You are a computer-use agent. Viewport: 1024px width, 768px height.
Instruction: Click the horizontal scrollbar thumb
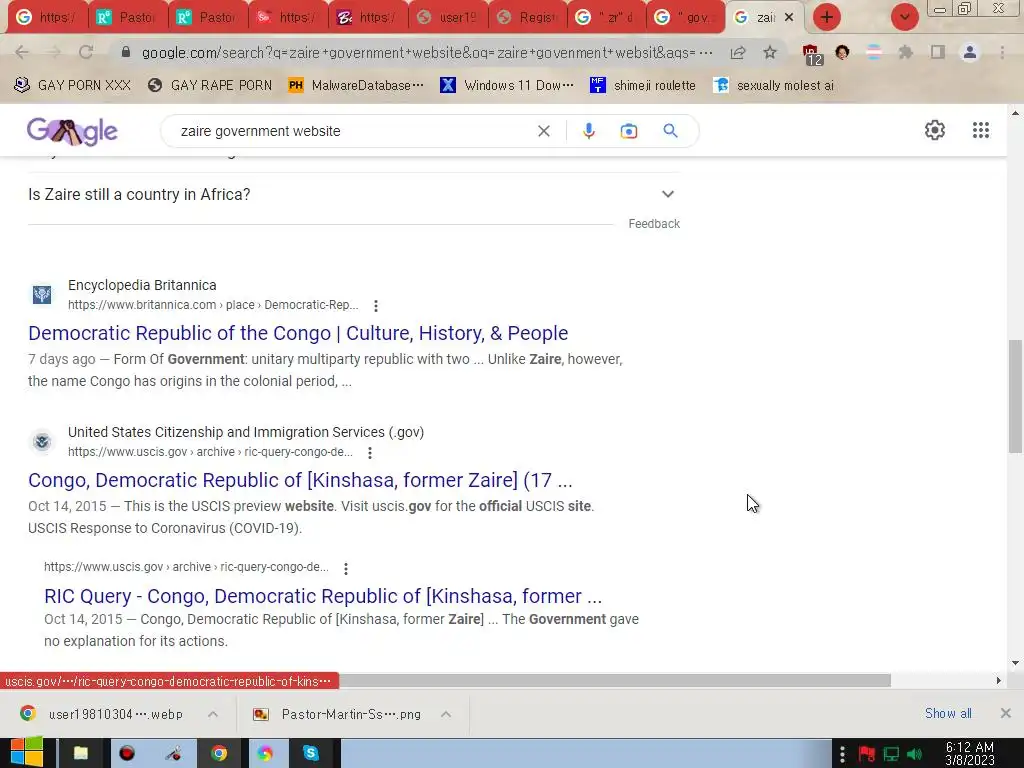click(615, 680)
